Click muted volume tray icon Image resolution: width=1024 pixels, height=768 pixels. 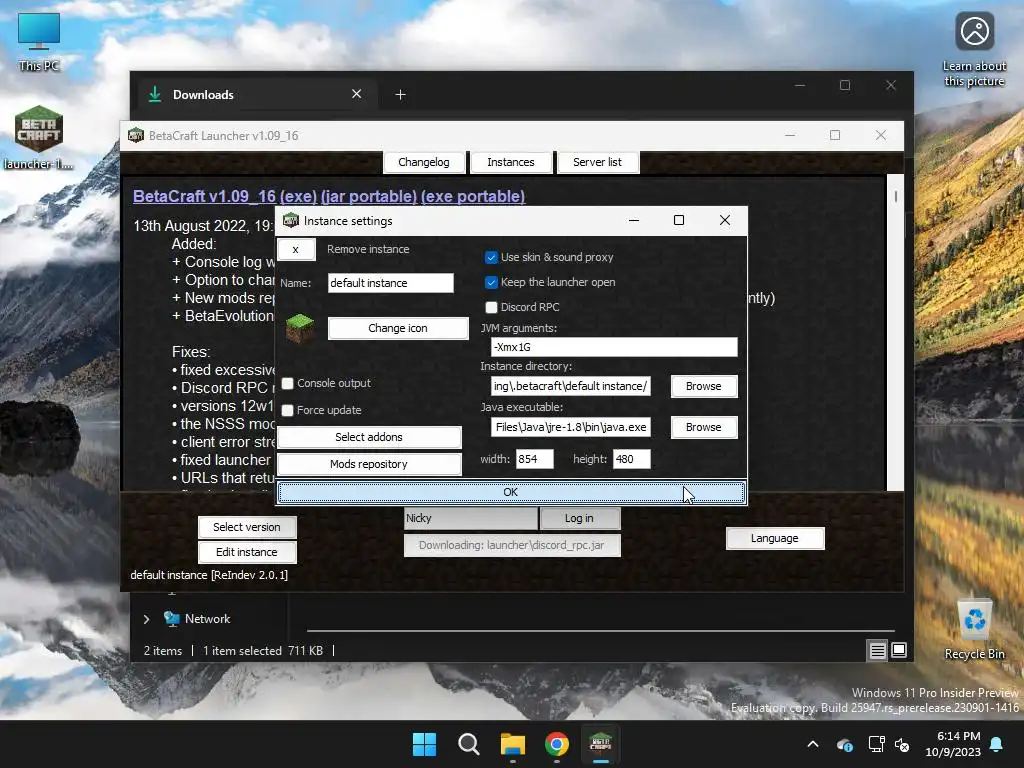coord(902,744)
